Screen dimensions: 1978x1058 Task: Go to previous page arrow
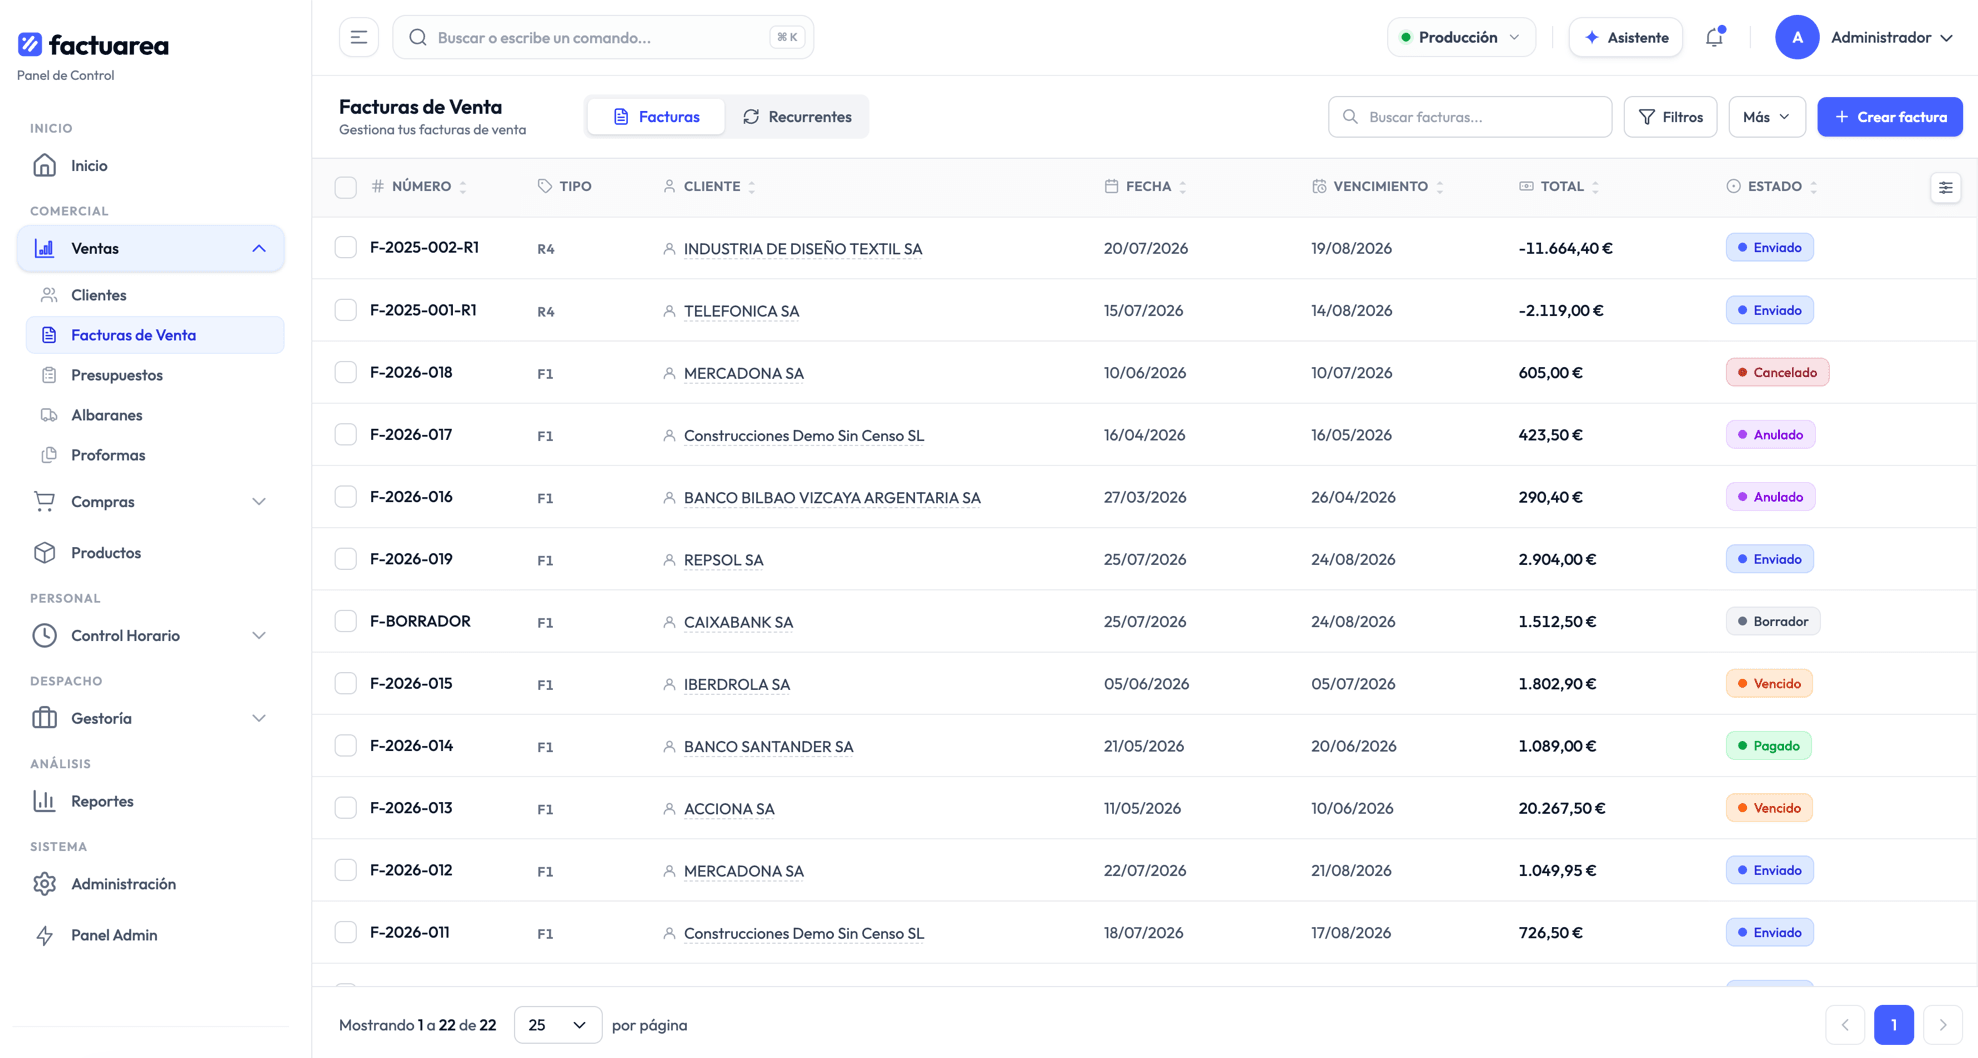click(1845, 1025)
